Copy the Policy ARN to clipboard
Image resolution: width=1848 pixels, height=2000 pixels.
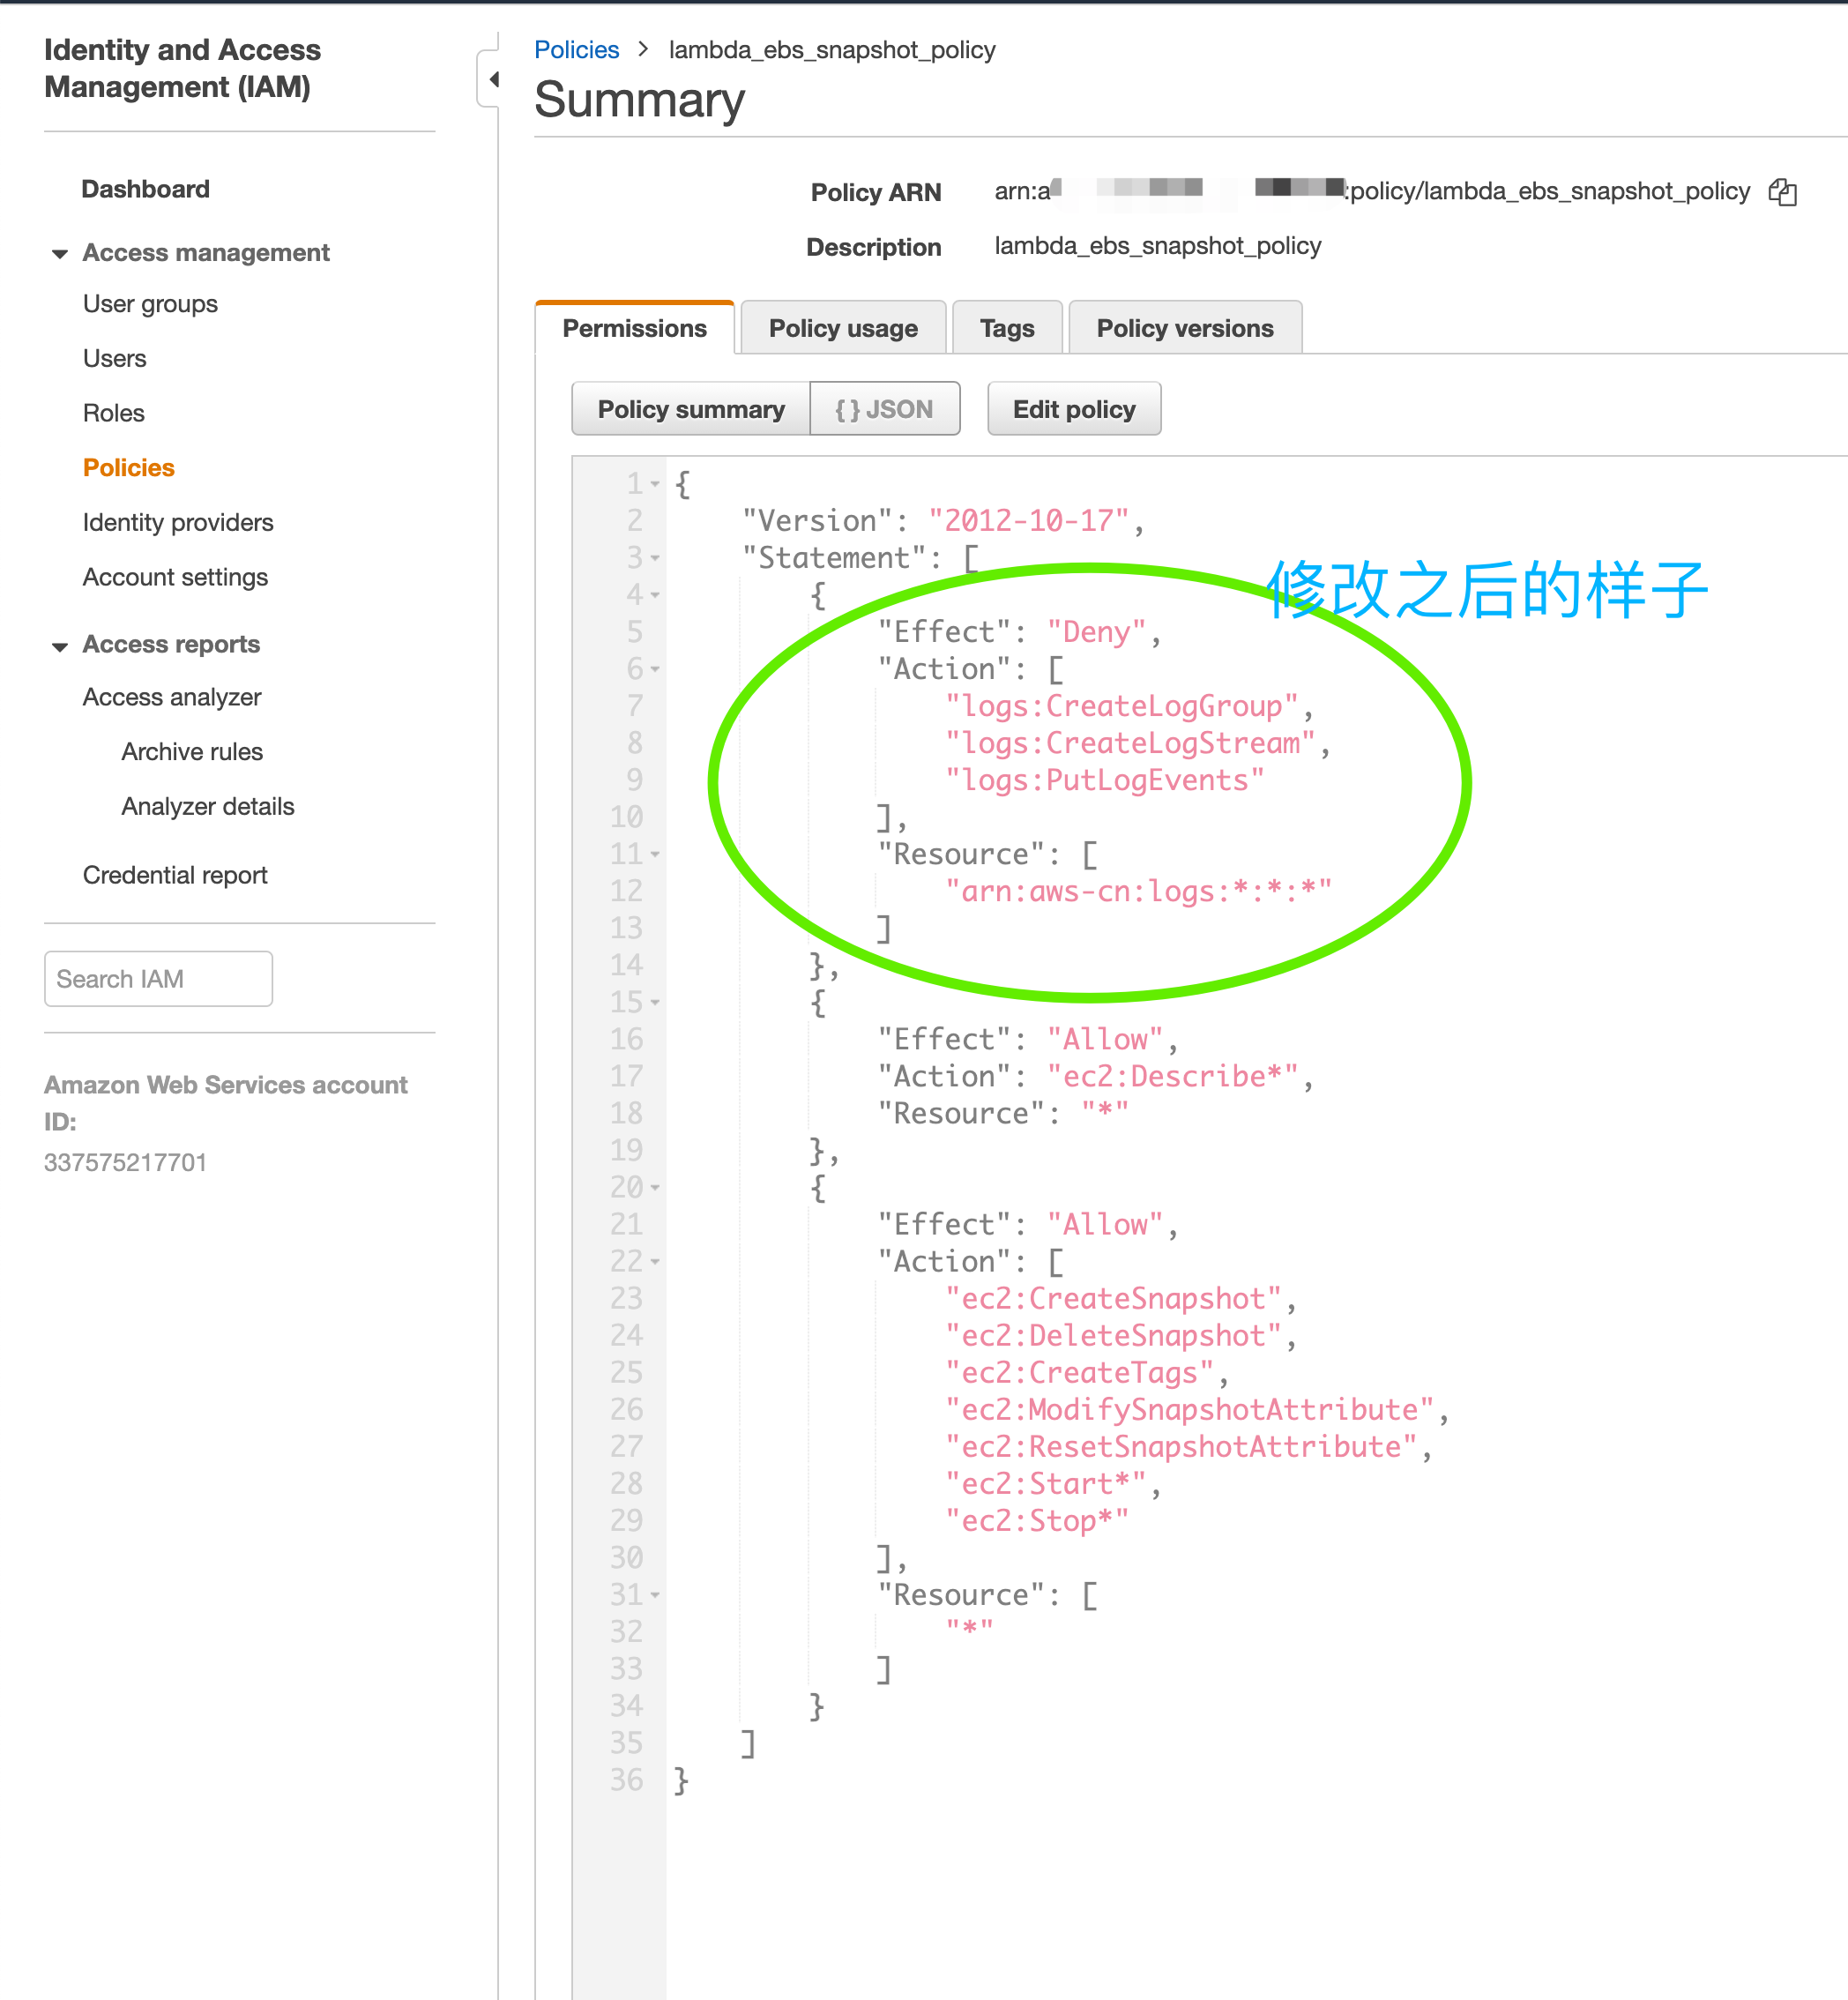pyautogui.click(x=1782, y=191)
